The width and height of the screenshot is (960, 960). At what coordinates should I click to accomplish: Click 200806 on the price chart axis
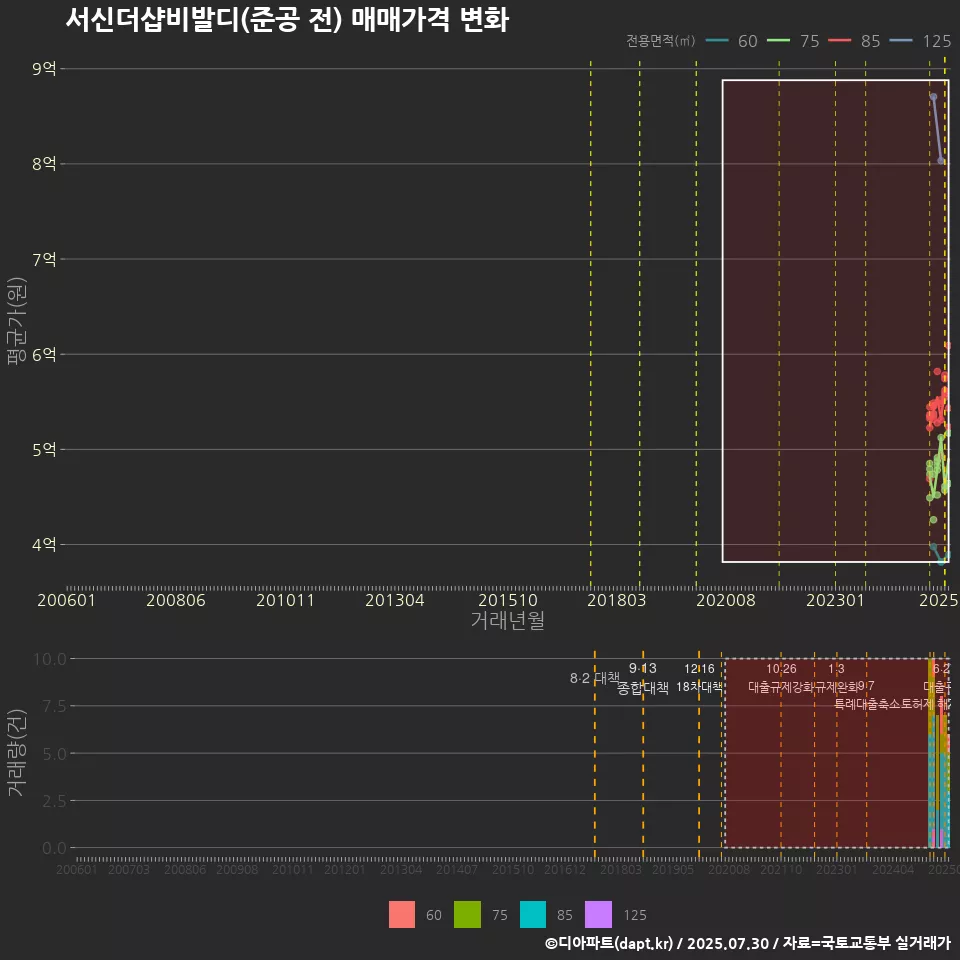click(x=176, y=600)
